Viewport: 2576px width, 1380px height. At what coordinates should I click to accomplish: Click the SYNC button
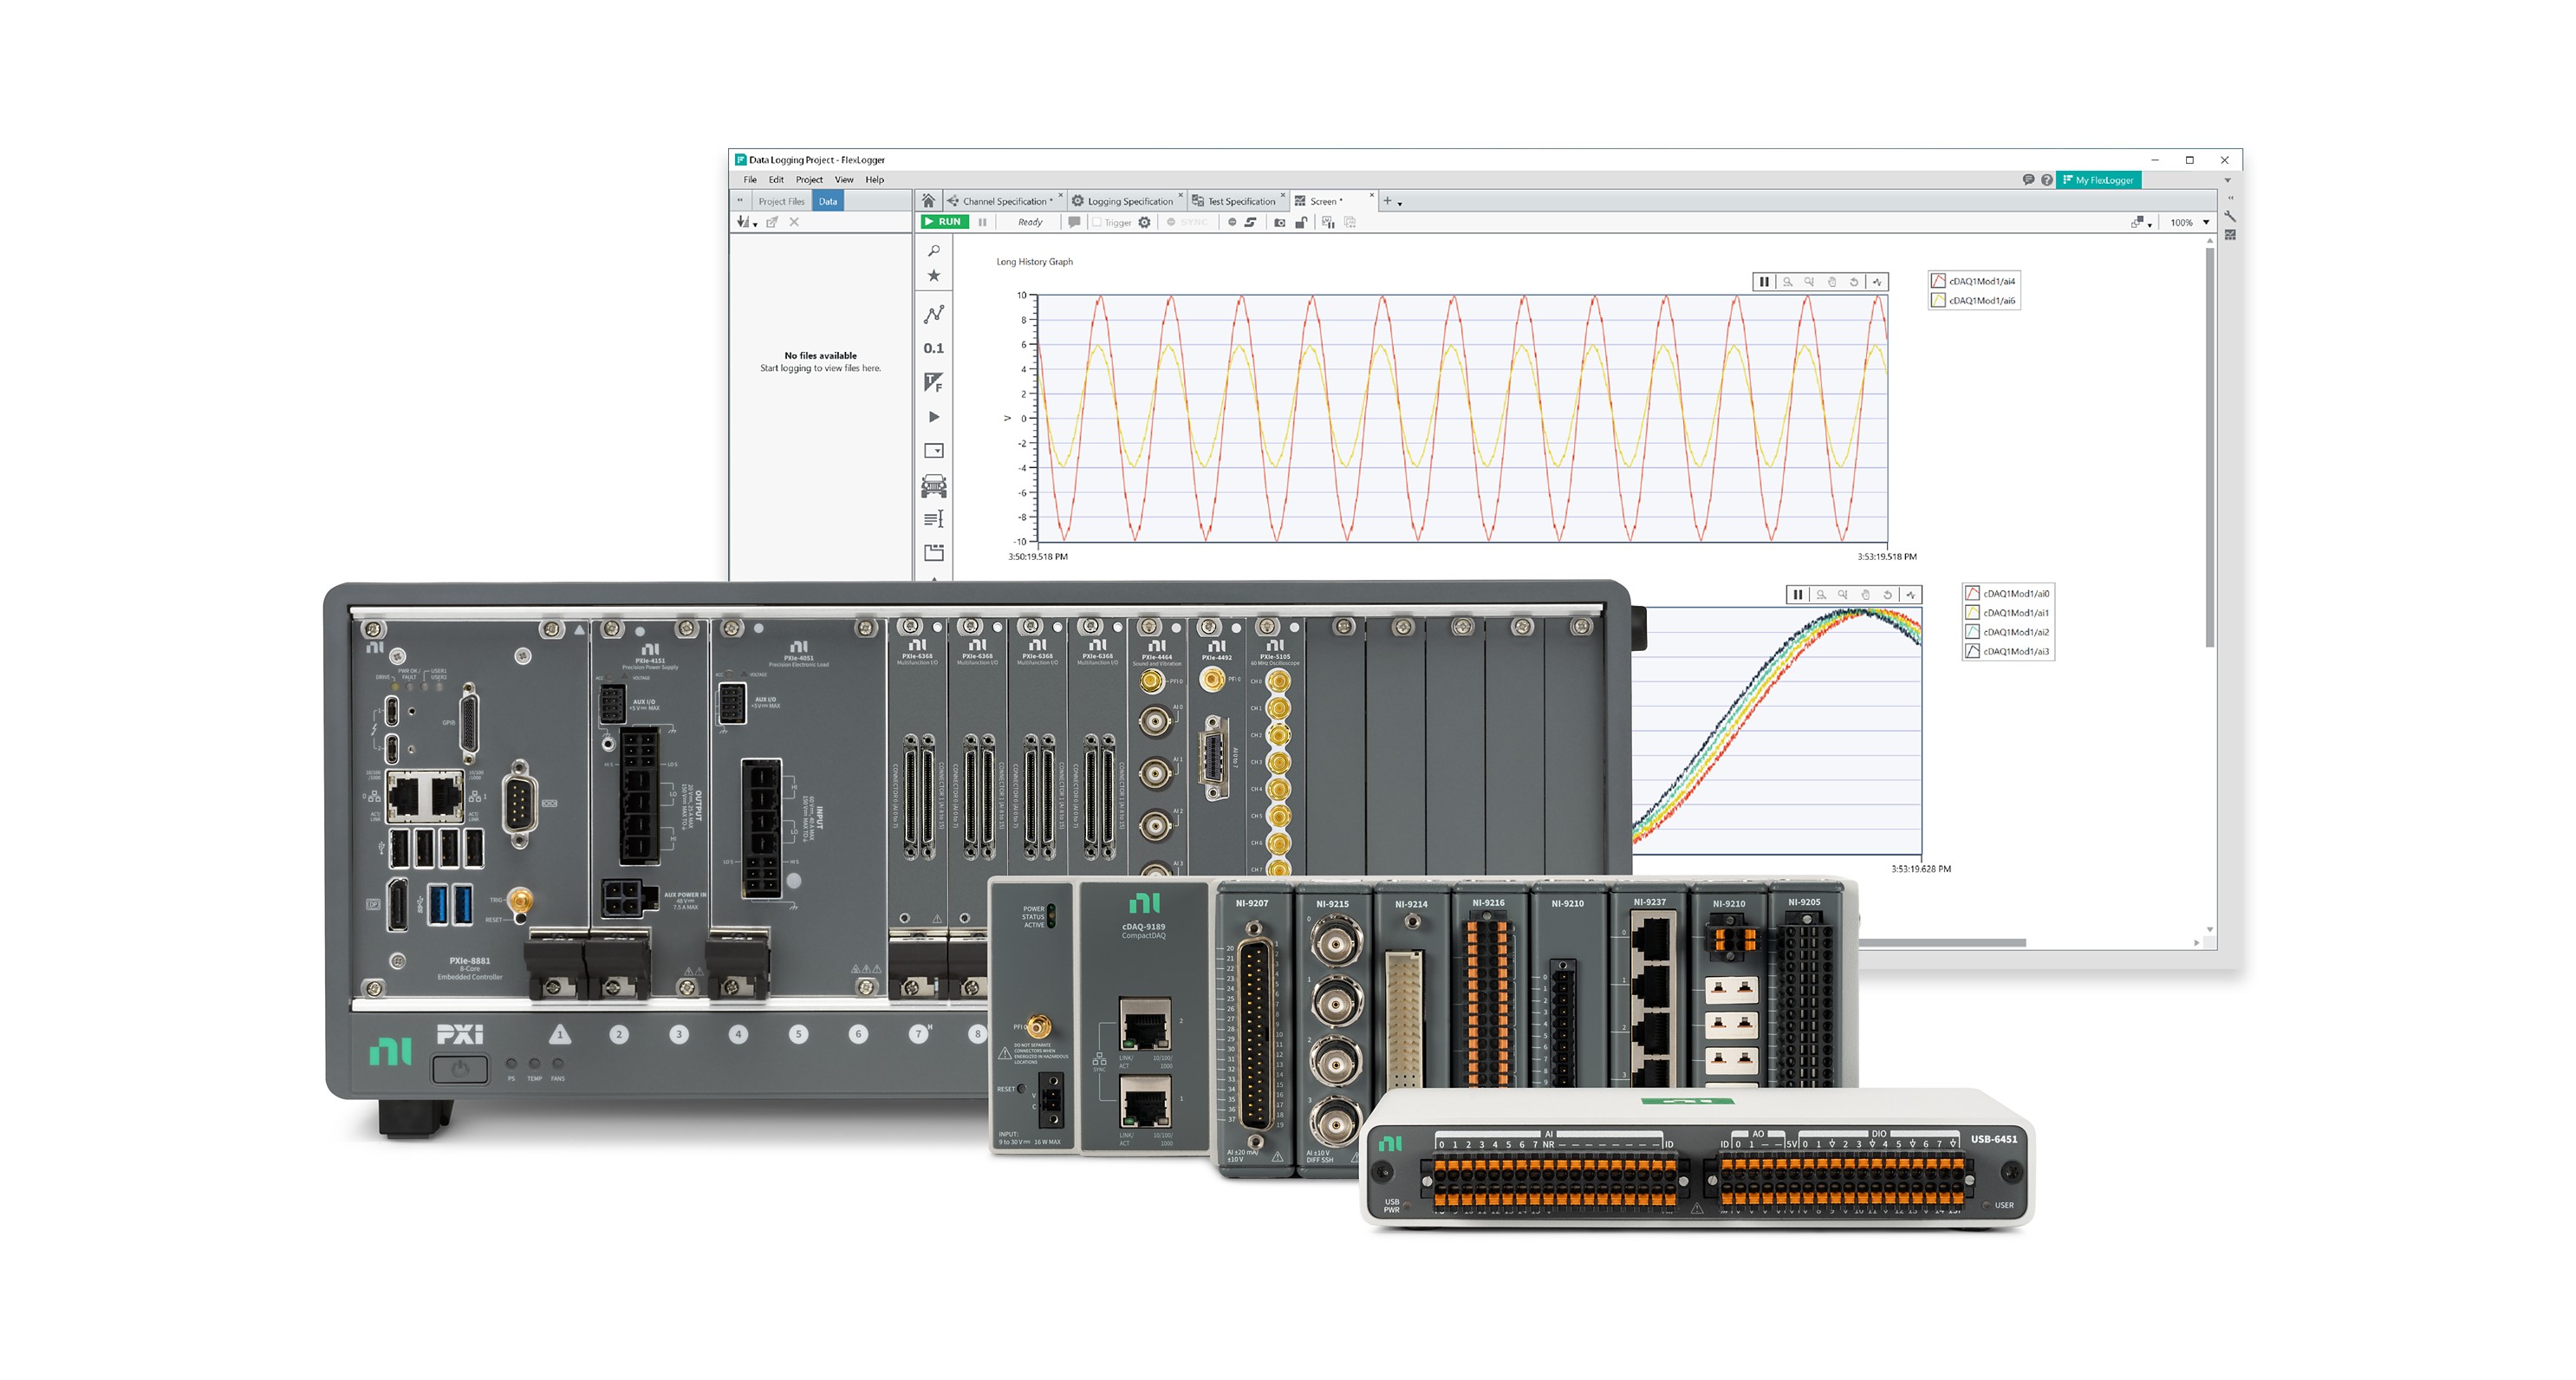pyautogui.click(x=1187, y=222)
